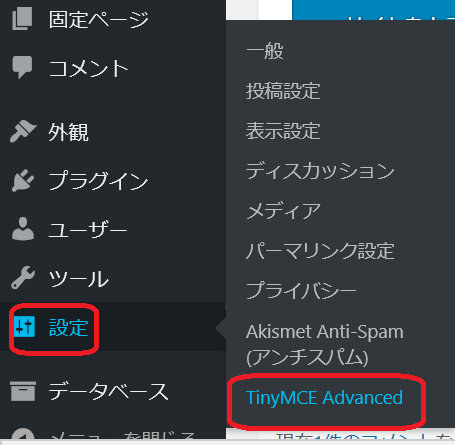Viewport: 455px width, 445px height.
Task: Click the 設定 sliders icon
Action: (x=24, y=327)
